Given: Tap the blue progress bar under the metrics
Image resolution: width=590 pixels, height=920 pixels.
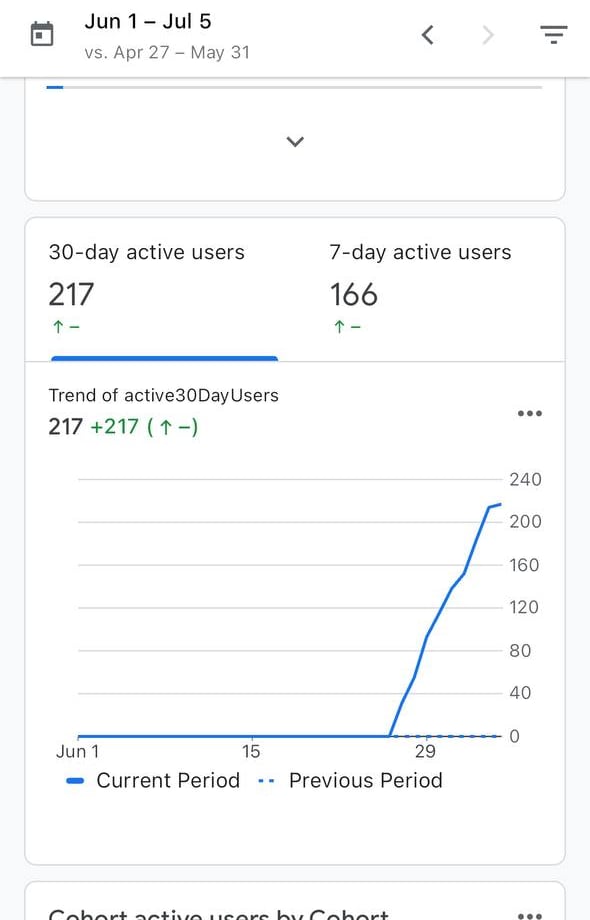Looking at the screenshot, I should pos(163,355).
